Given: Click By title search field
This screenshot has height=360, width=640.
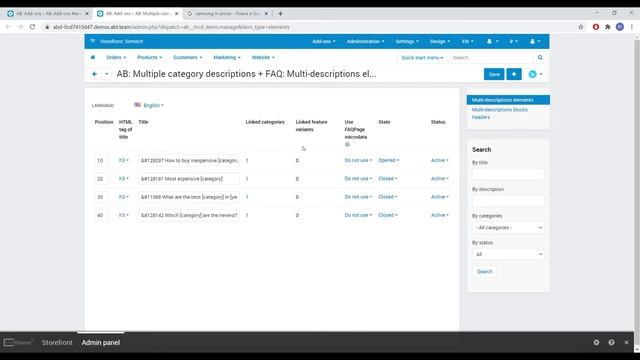Looking at the screenshot, I should [508, 174].
